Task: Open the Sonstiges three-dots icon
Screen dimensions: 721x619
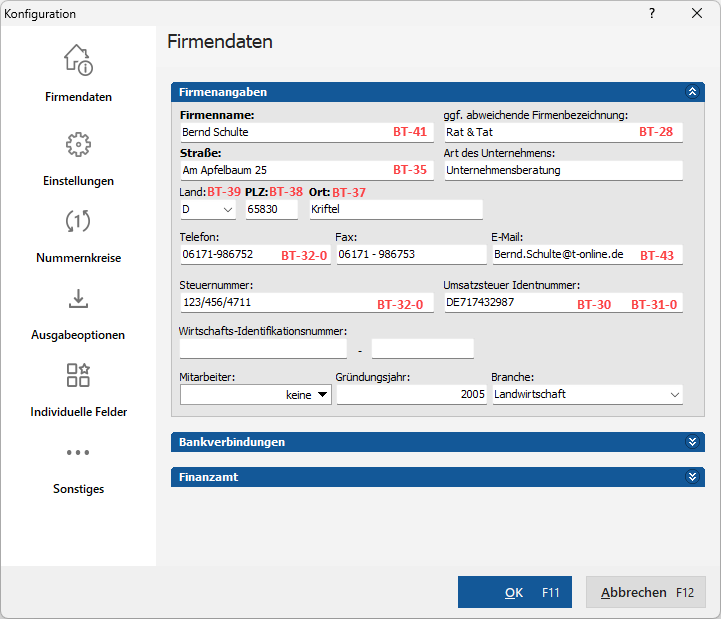Action: (78, 453)
